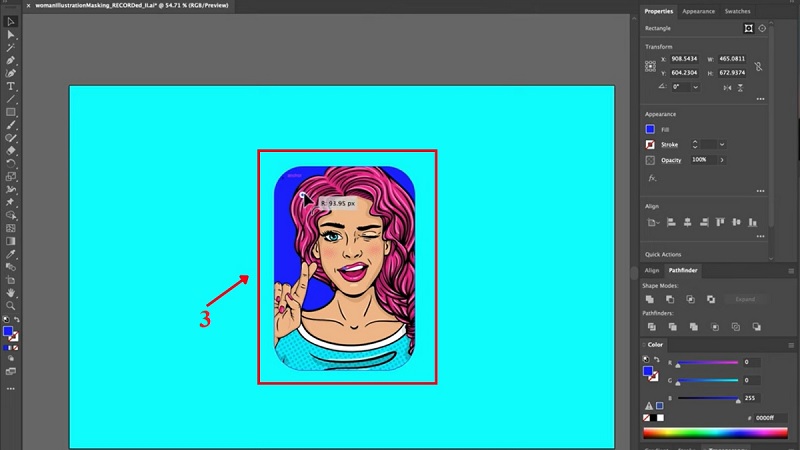The height and width of the screenshot is (450, 800).
Task: Open Pathfinder panel menu
Action: 791,271
